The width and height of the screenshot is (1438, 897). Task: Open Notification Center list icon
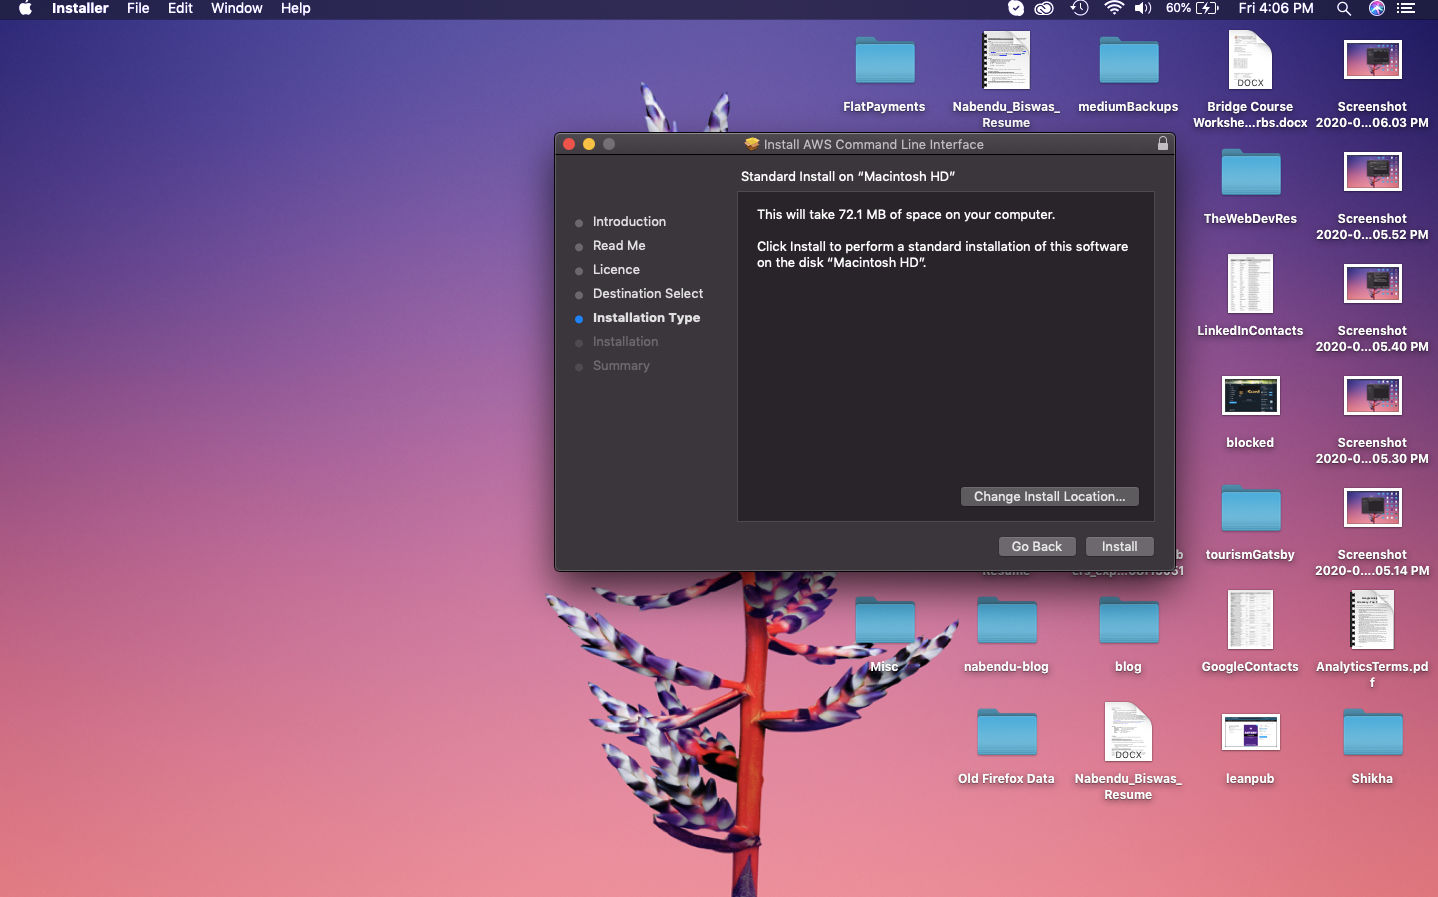tap(1406, 8)
